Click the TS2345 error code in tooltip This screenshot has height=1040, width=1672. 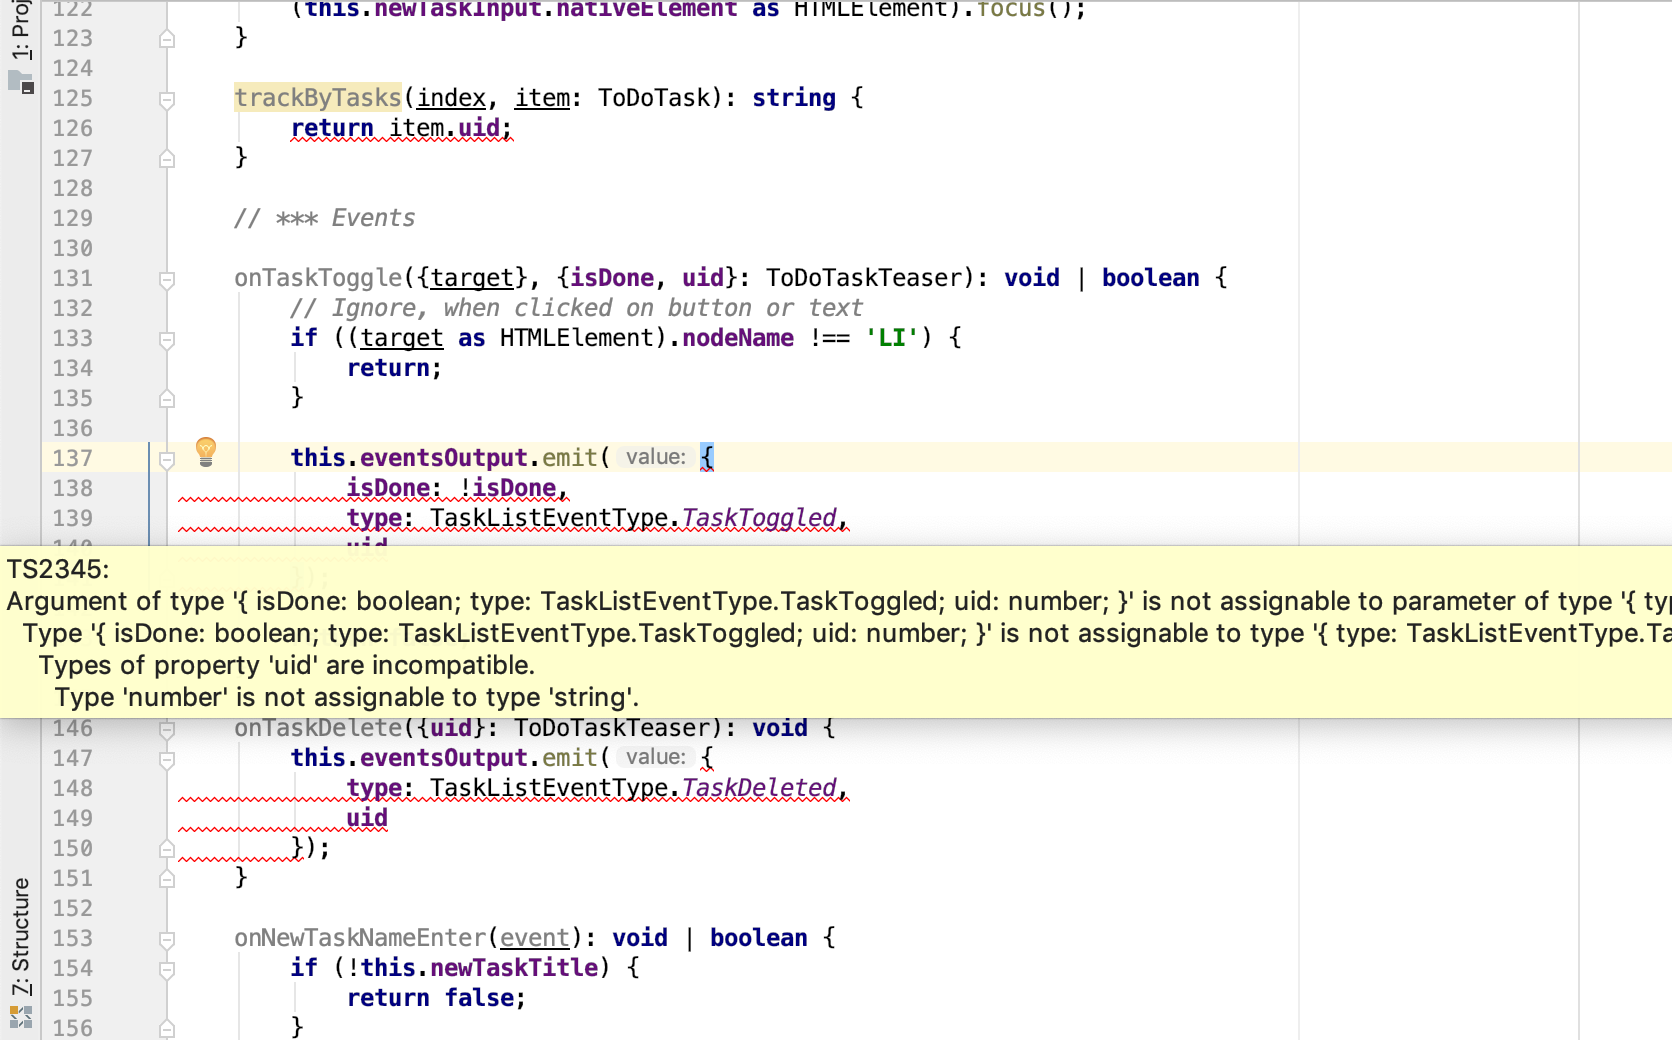[x=58, y=569]
